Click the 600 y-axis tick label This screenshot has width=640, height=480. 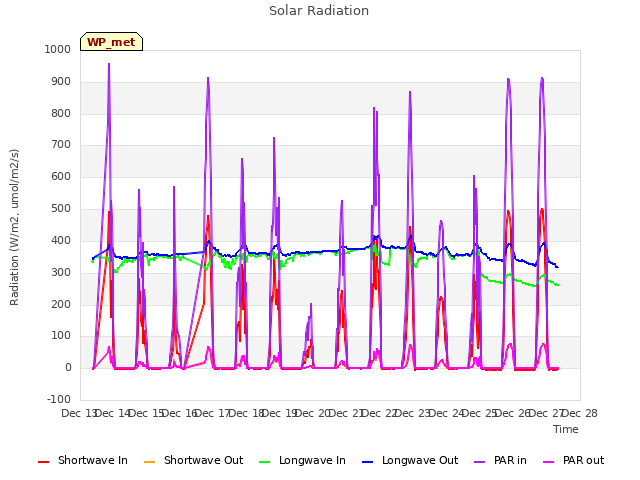point(61,177)
